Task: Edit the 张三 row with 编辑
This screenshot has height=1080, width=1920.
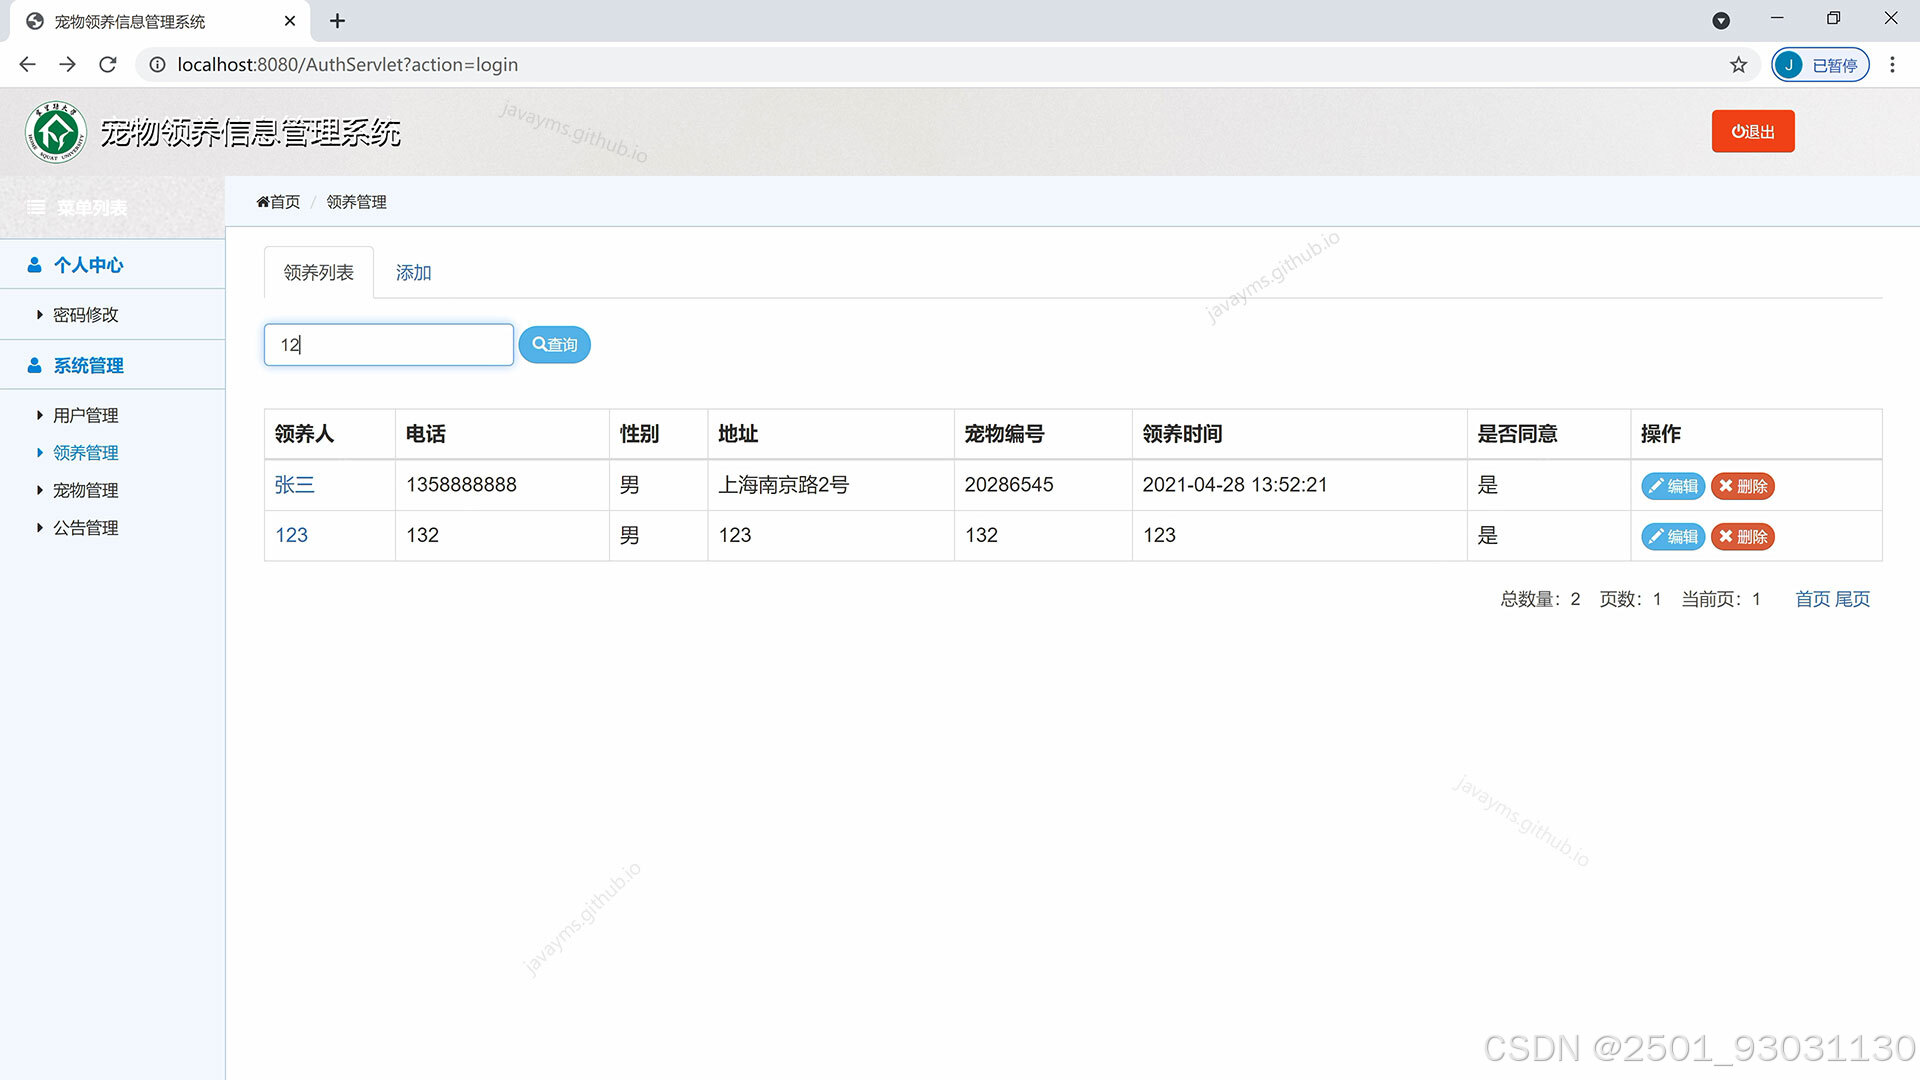Action: point(1673,486)
